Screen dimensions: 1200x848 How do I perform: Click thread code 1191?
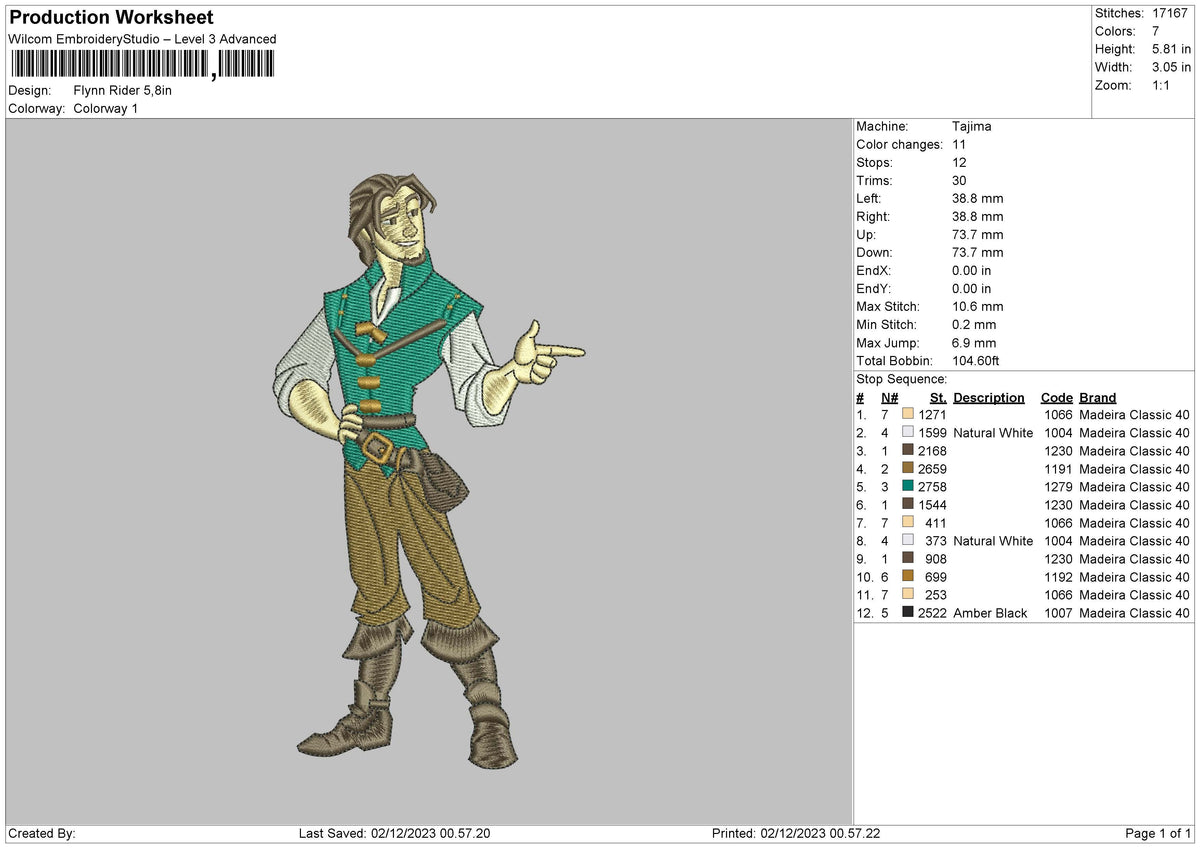(x=1058, y=469)
